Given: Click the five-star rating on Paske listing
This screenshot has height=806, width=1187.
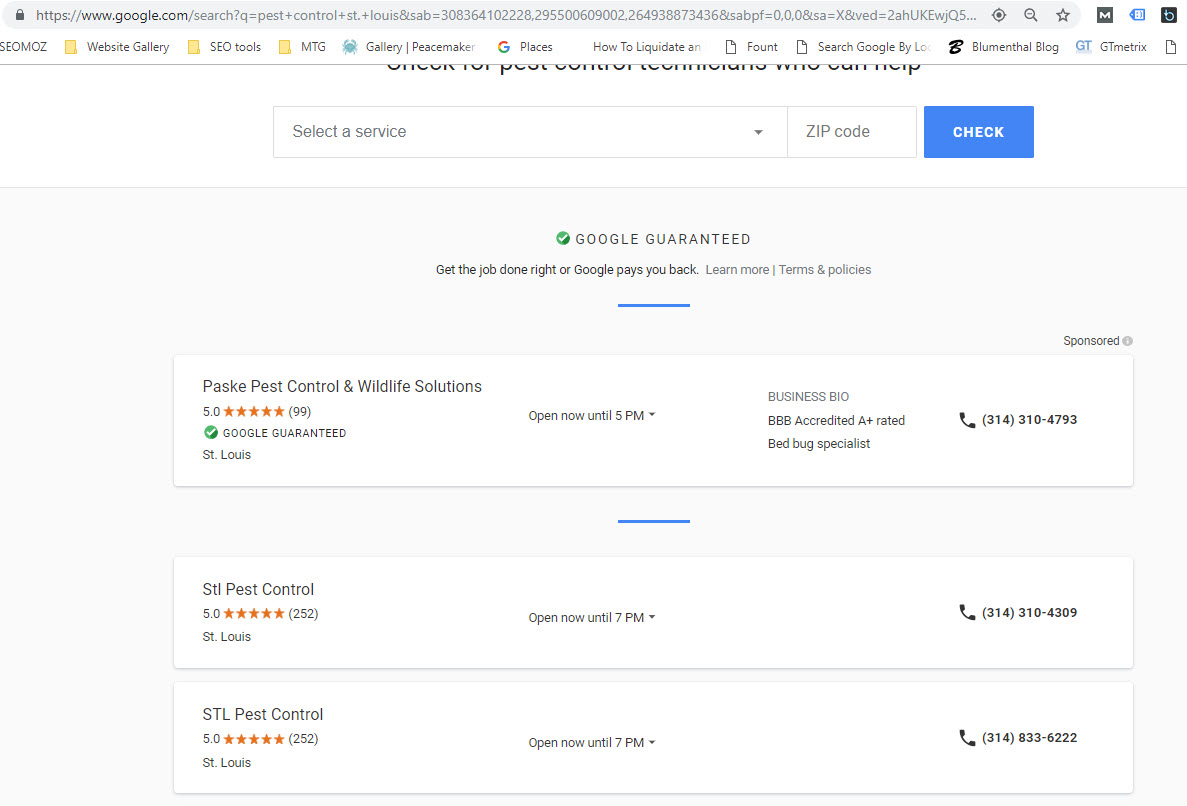Looking at the screenshot, I should tap(254, 412).
